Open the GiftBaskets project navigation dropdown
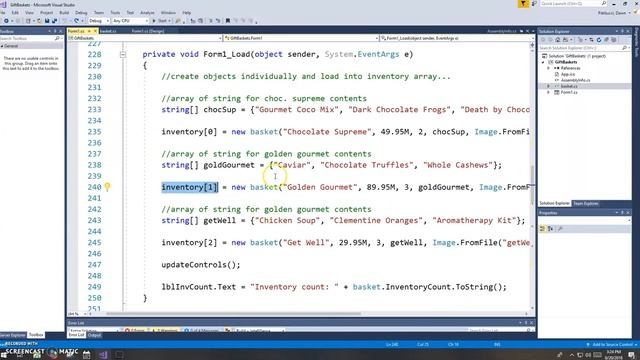Viewport: 640px width, 360px height. tap(145, 38)
